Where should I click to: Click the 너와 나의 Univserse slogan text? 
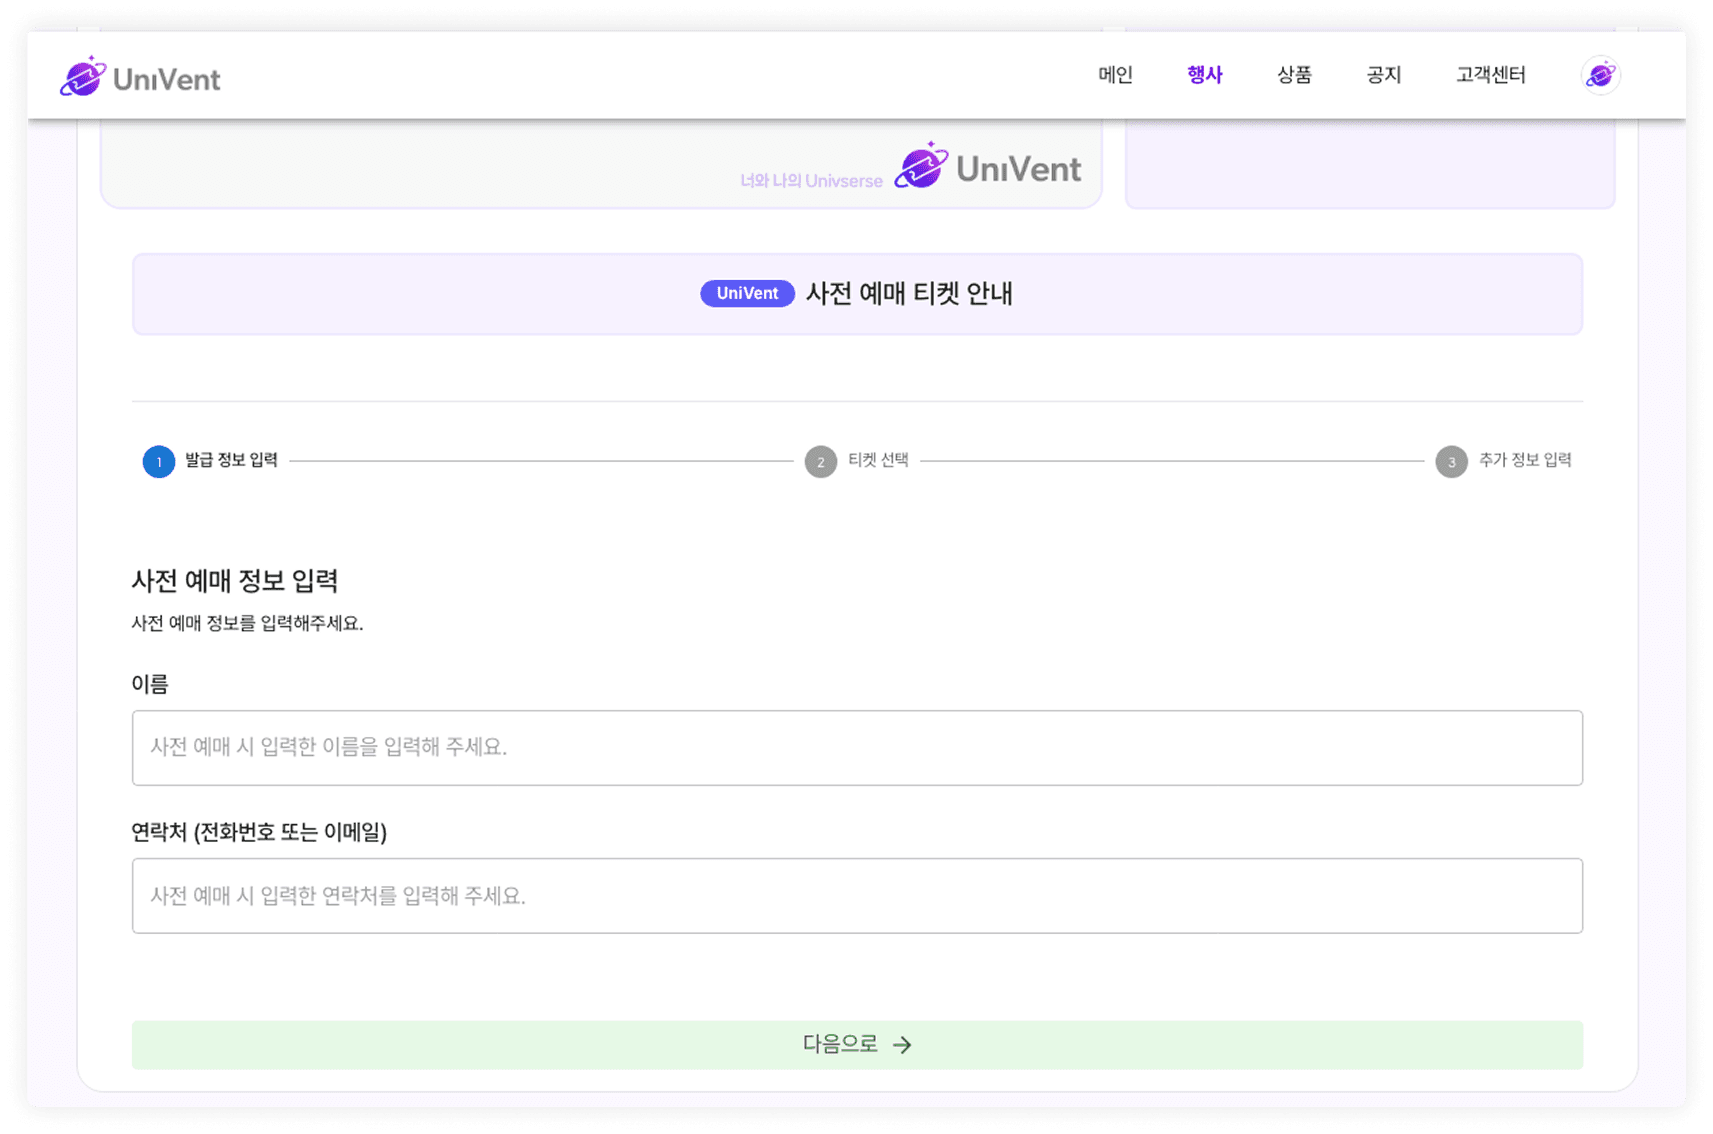point(811,181)
